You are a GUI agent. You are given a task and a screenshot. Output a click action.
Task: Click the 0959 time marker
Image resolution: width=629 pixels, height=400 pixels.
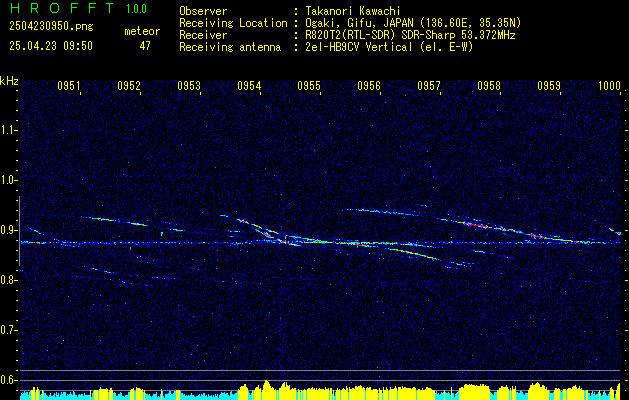point(549,85)
